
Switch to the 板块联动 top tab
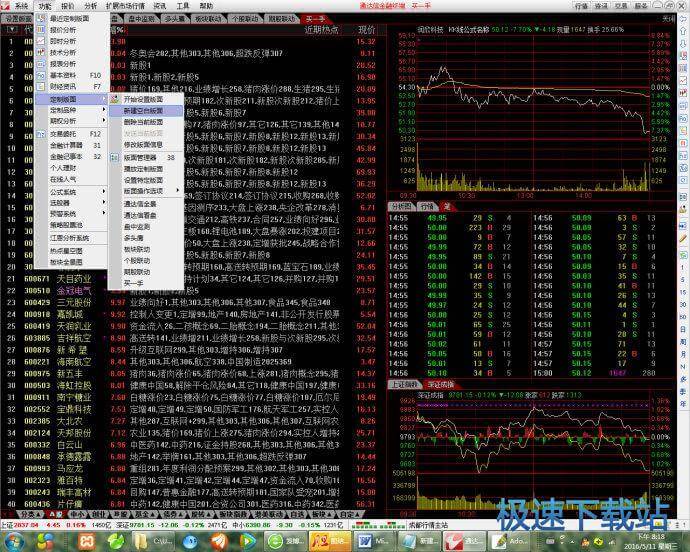click(x=208, y=18)
